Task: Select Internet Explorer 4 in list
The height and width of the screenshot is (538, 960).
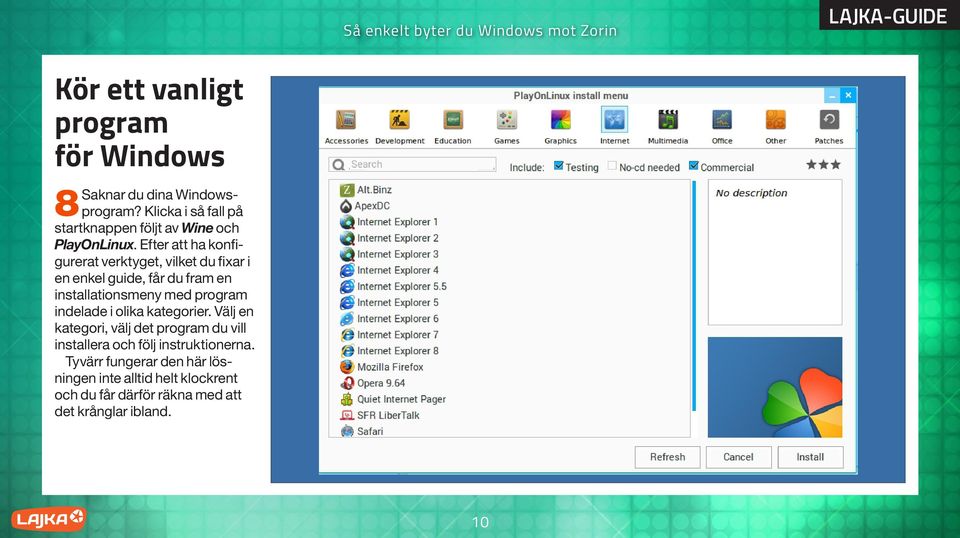Action: coord(397,270)
